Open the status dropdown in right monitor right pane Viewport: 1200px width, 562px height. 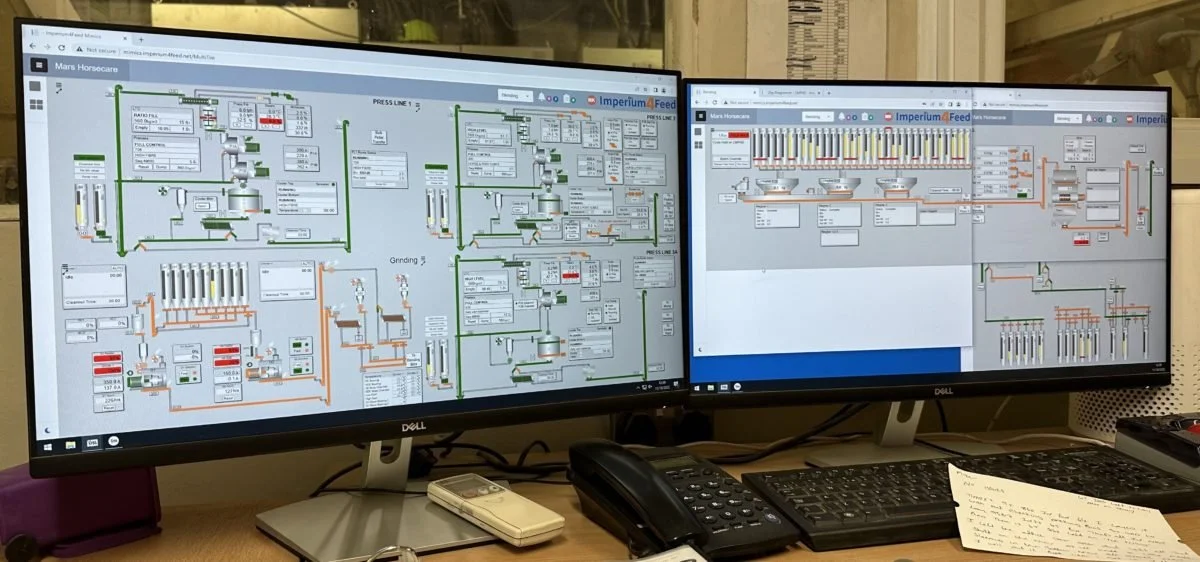click(x=1068, y=119)
